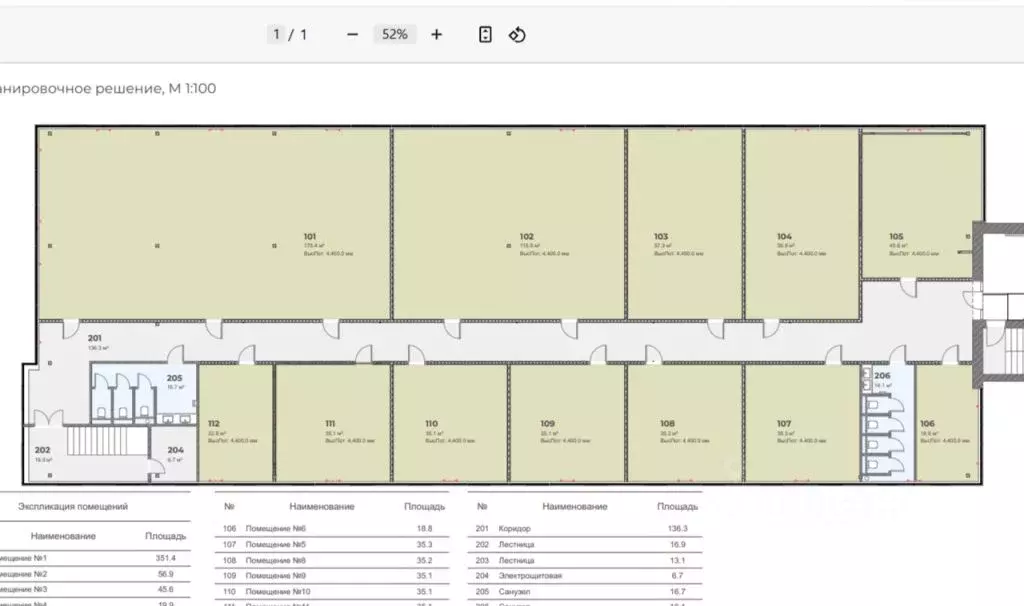1024x606 pixels.
Task: Click room 105 on the floor plan
Action: (x=896, y=237)
